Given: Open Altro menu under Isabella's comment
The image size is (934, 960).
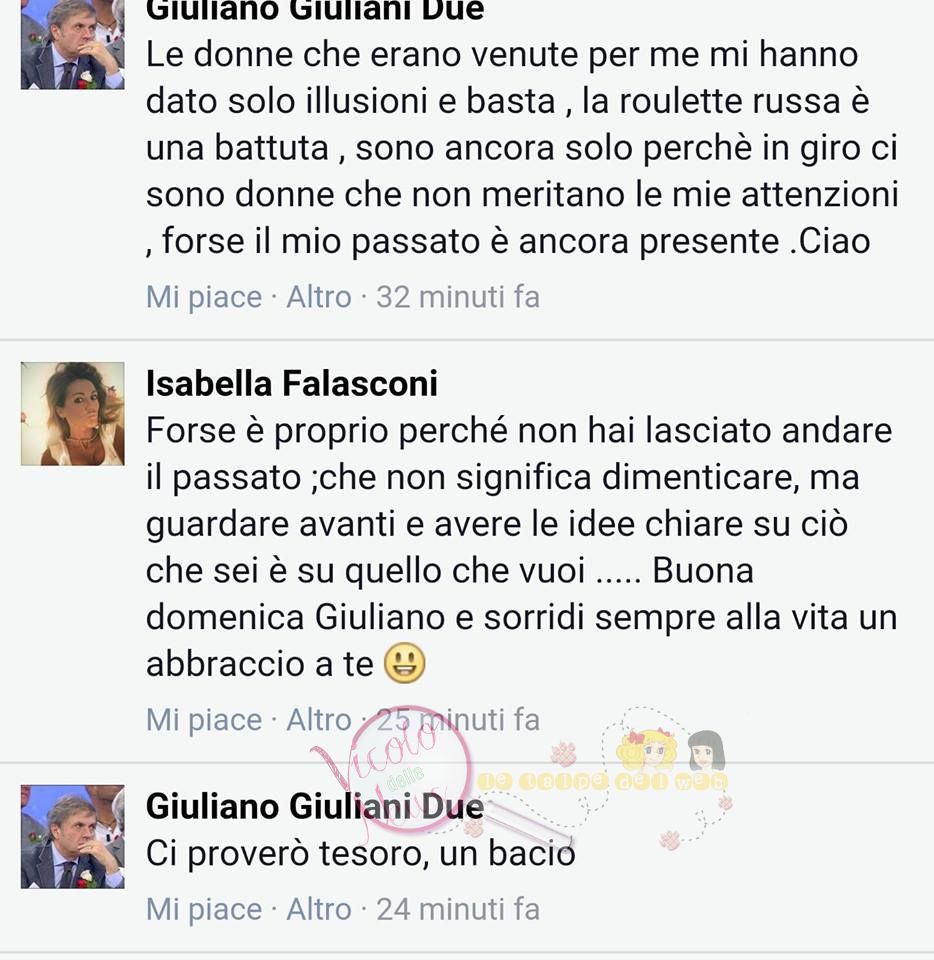Looking at the screenshot, I should [x=319, y=720].
